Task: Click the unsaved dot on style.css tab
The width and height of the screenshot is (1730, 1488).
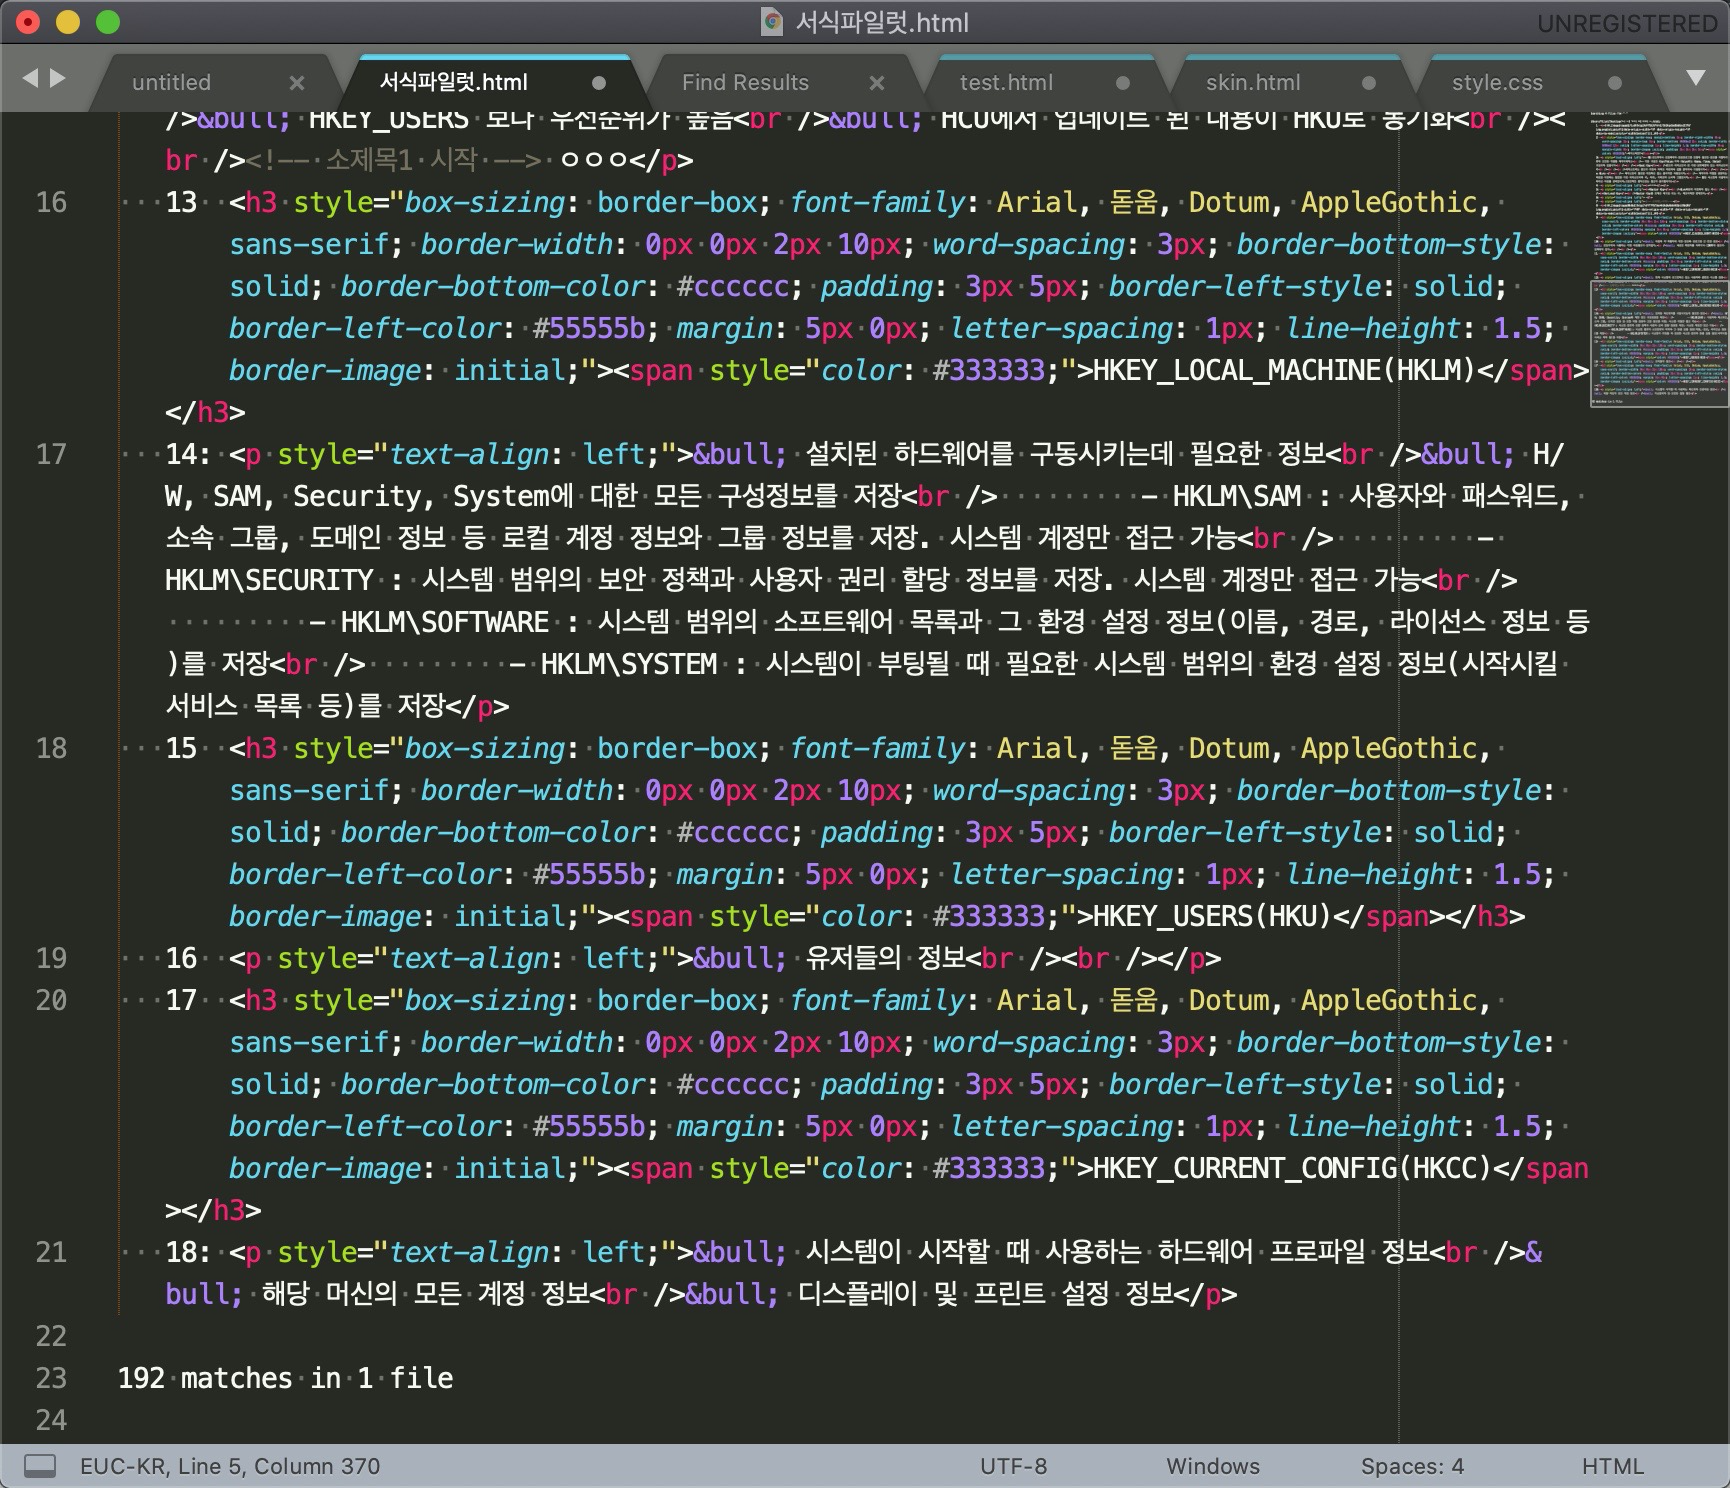Action: pos(1615,83)
